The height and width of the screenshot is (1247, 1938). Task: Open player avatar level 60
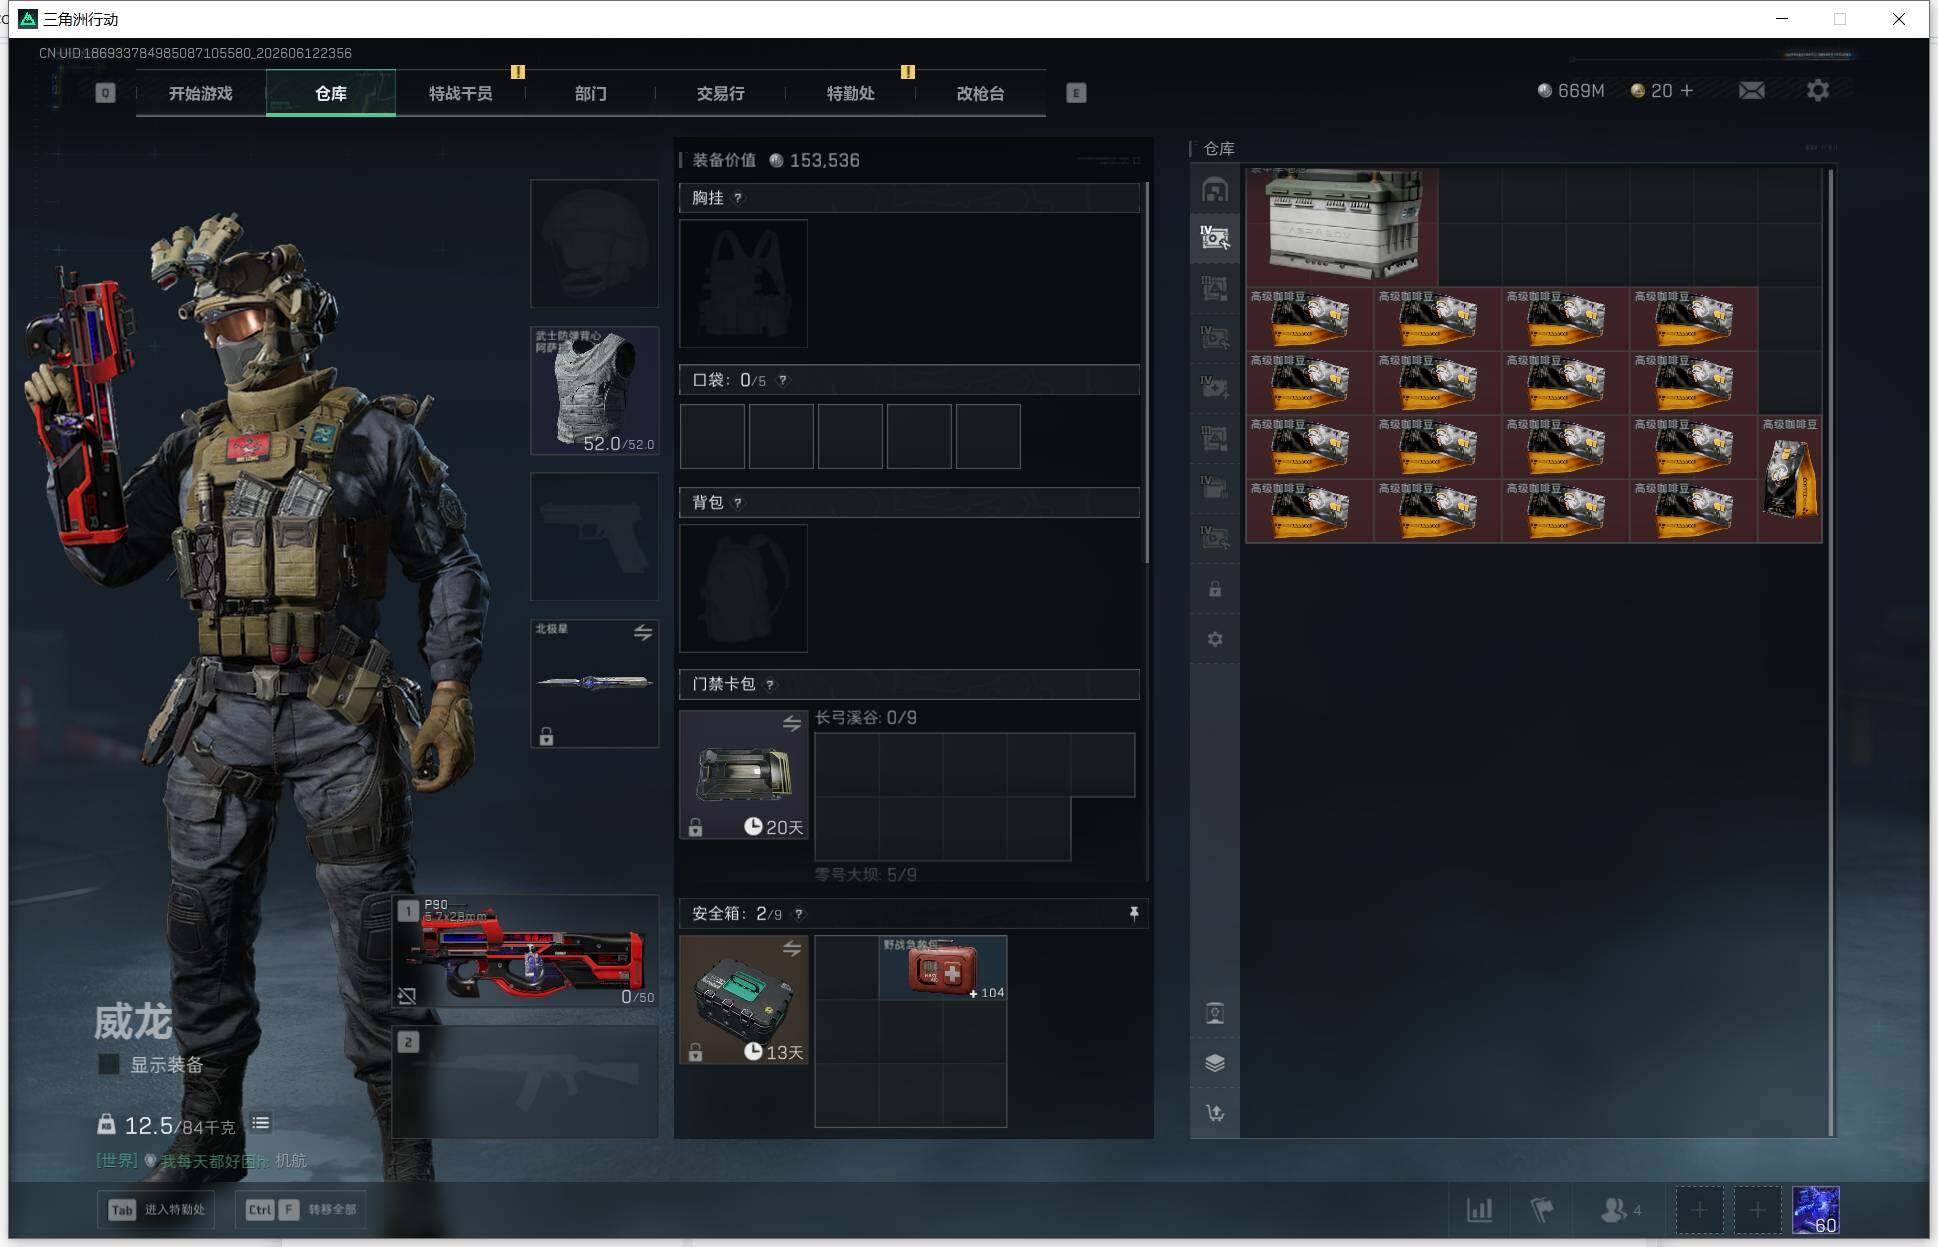click(x=1816, y=1210)
